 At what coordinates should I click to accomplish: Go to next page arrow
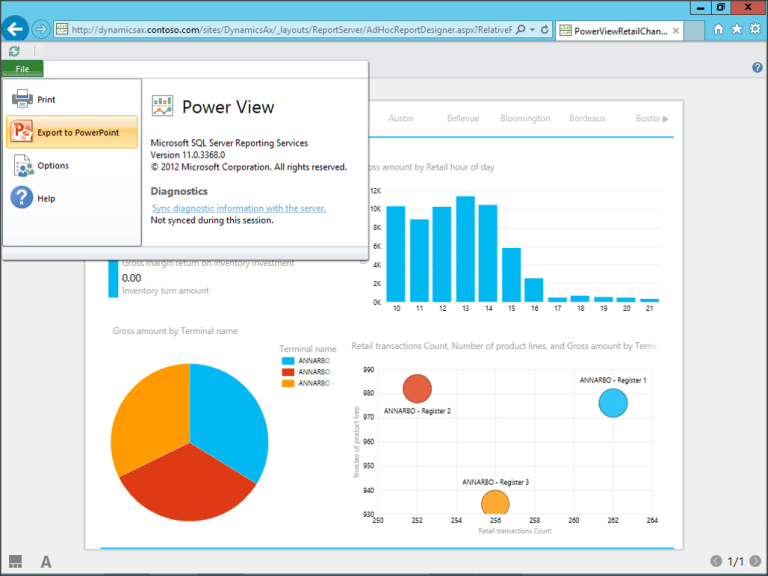click(x=755, y=561)
